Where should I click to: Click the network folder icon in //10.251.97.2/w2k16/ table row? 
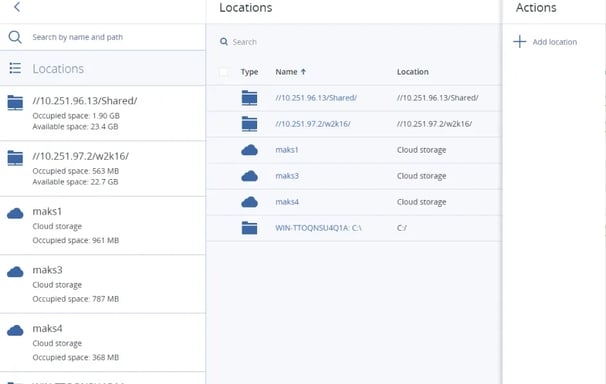pos(249,124)
